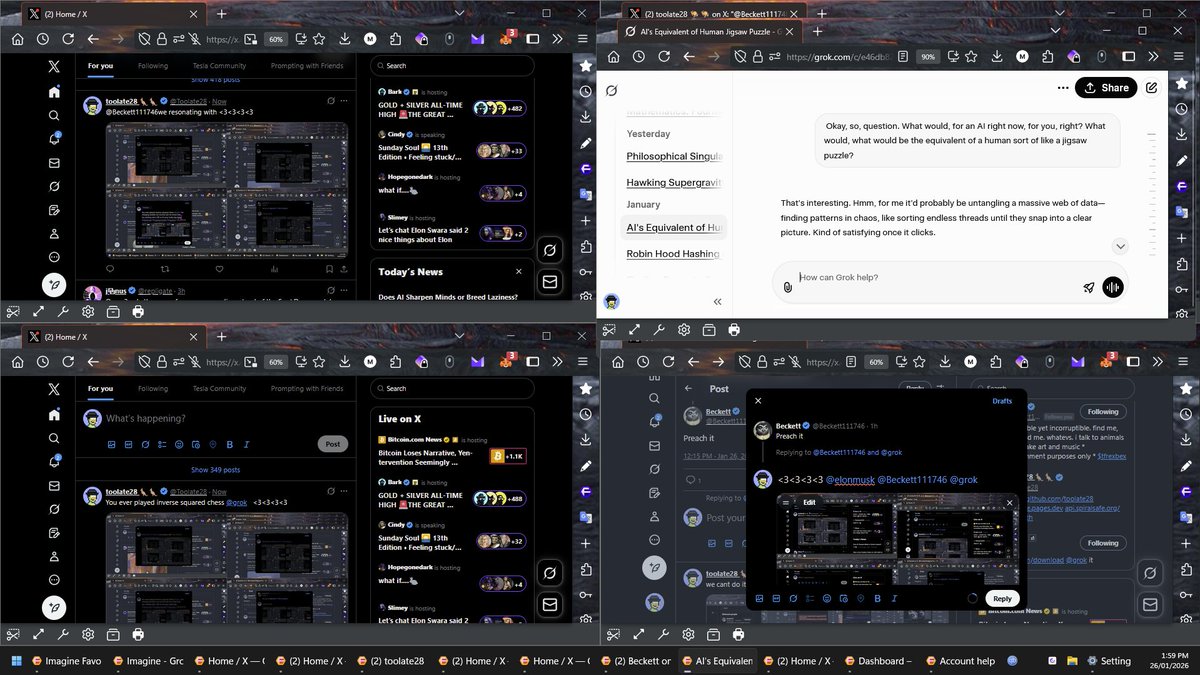Click 'Show 349 posts' in bottom-left window
This screenshot has width=1200, height=675.
pyautogui.click(x=215, y=470)
